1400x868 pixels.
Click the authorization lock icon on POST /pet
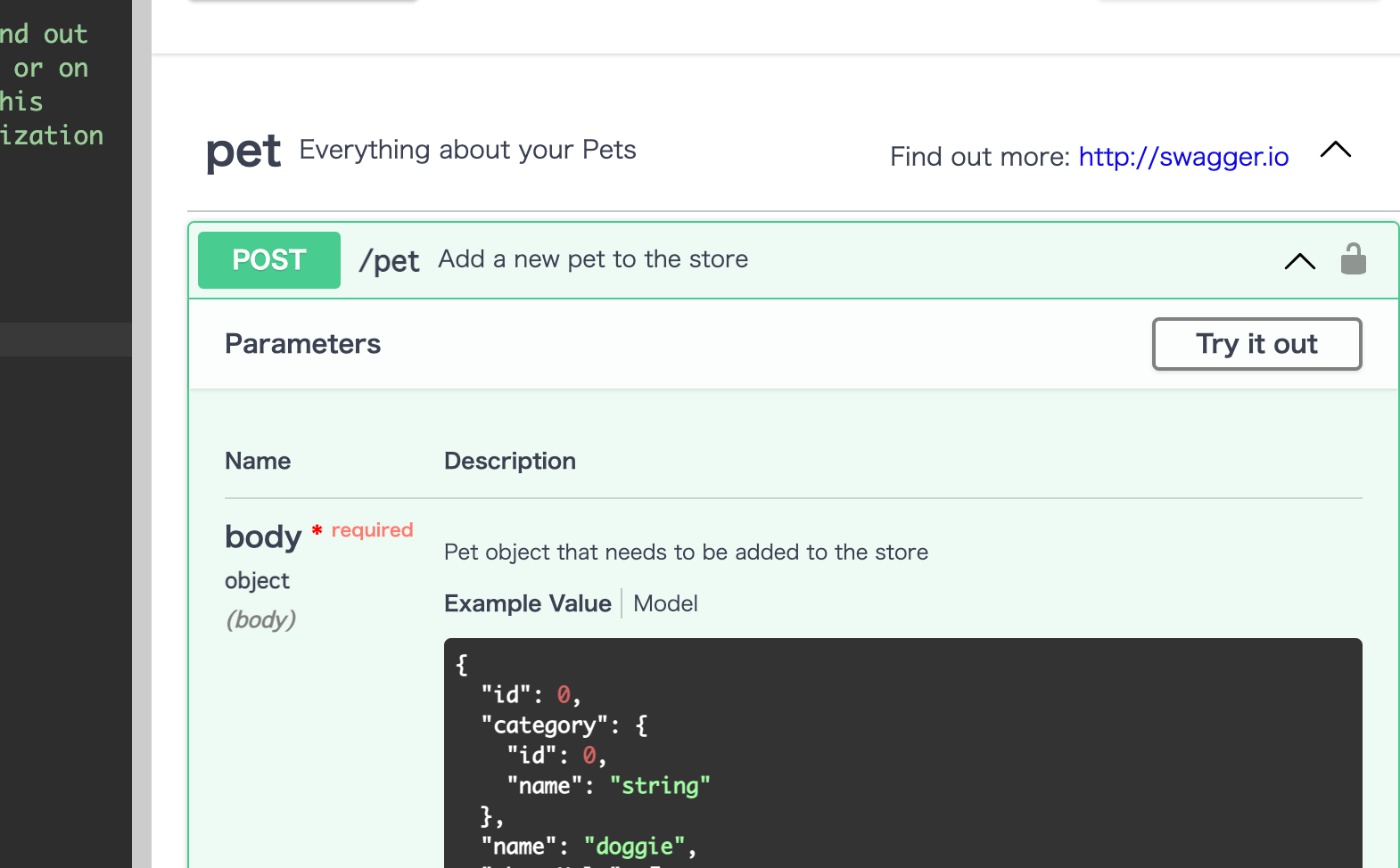[1353, 258]
